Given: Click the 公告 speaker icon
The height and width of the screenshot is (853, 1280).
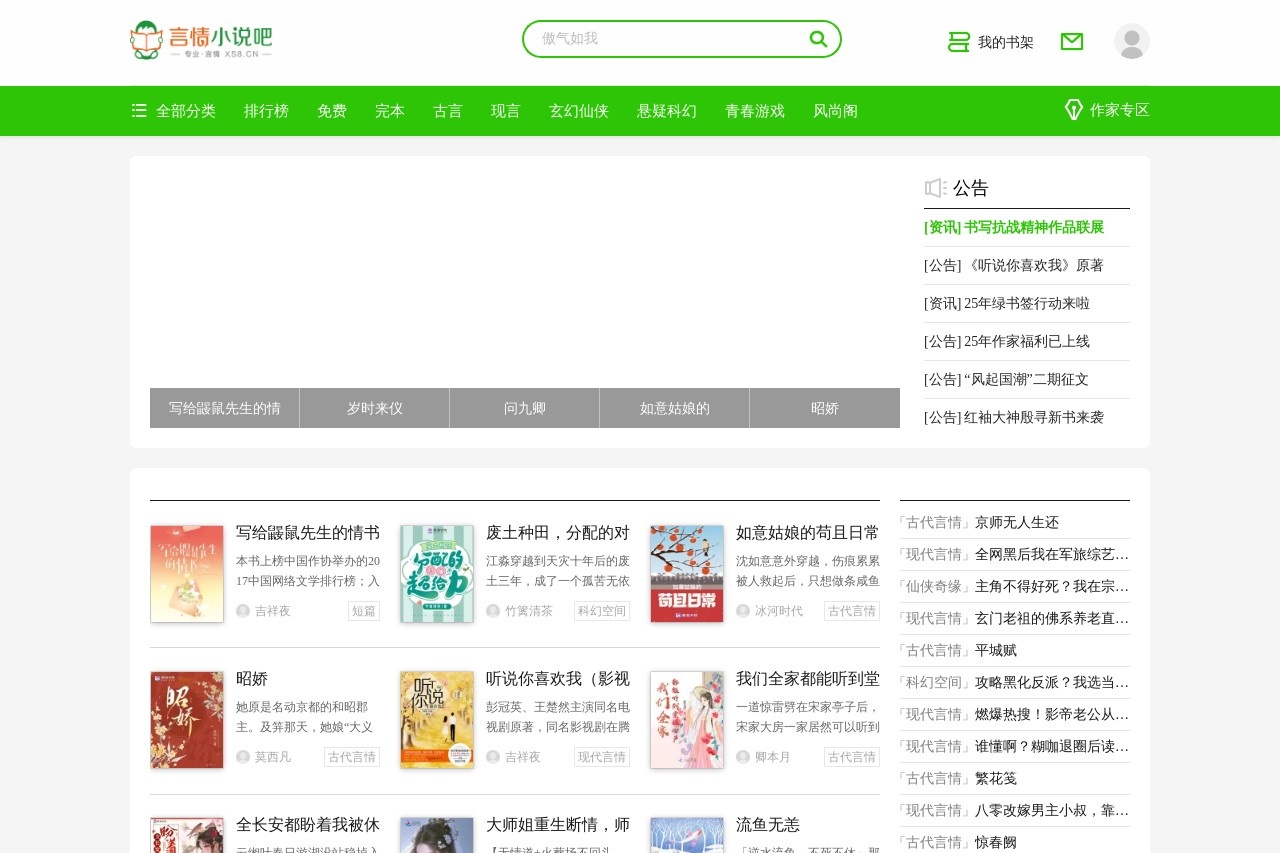Looking at the screenshot, I should pos(936,188).
